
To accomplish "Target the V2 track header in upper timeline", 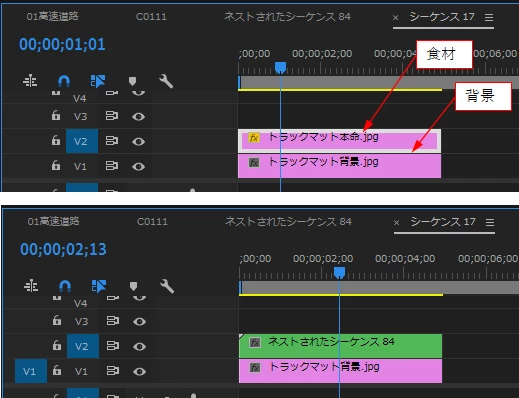I will [x=82, y=141].
